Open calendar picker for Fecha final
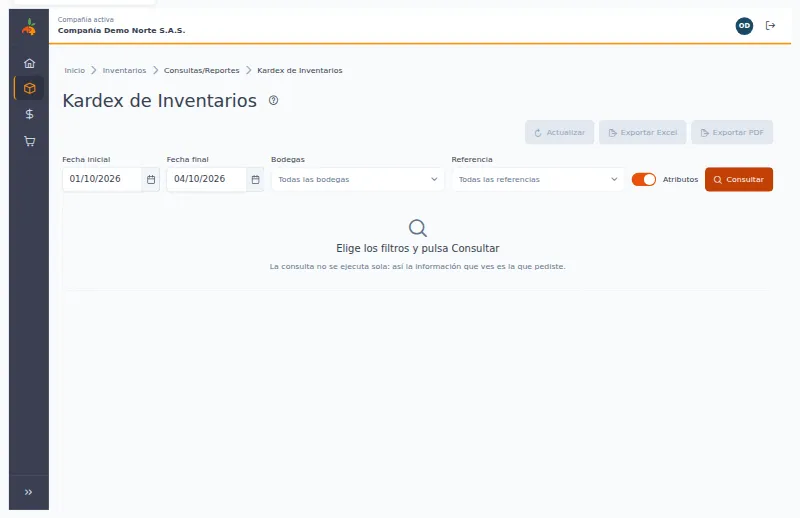Viewport: 800px width, 518px height. [x=256, y=180]
